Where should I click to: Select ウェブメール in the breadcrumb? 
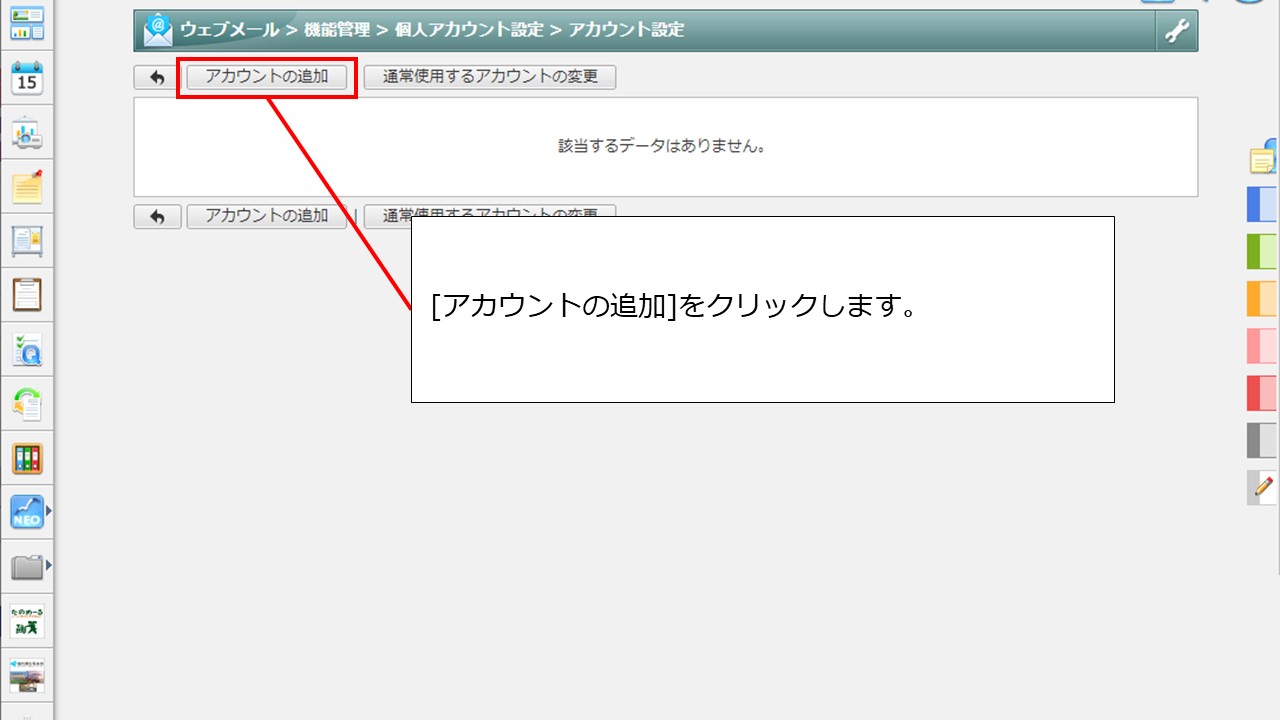click(x=229, y=30)
